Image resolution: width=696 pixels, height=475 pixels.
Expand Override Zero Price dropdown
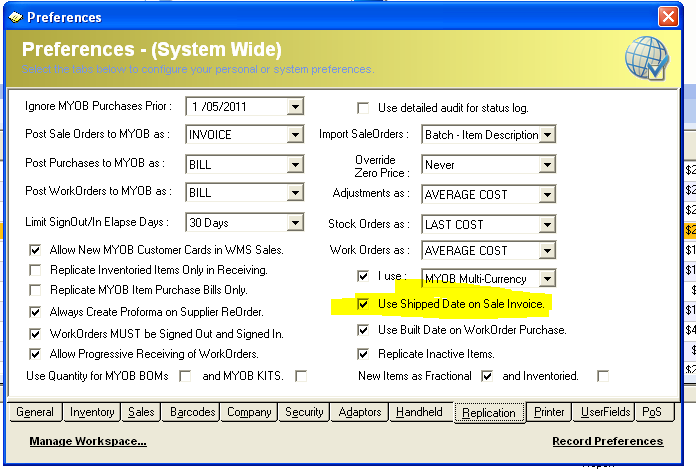tap(547, 165)
